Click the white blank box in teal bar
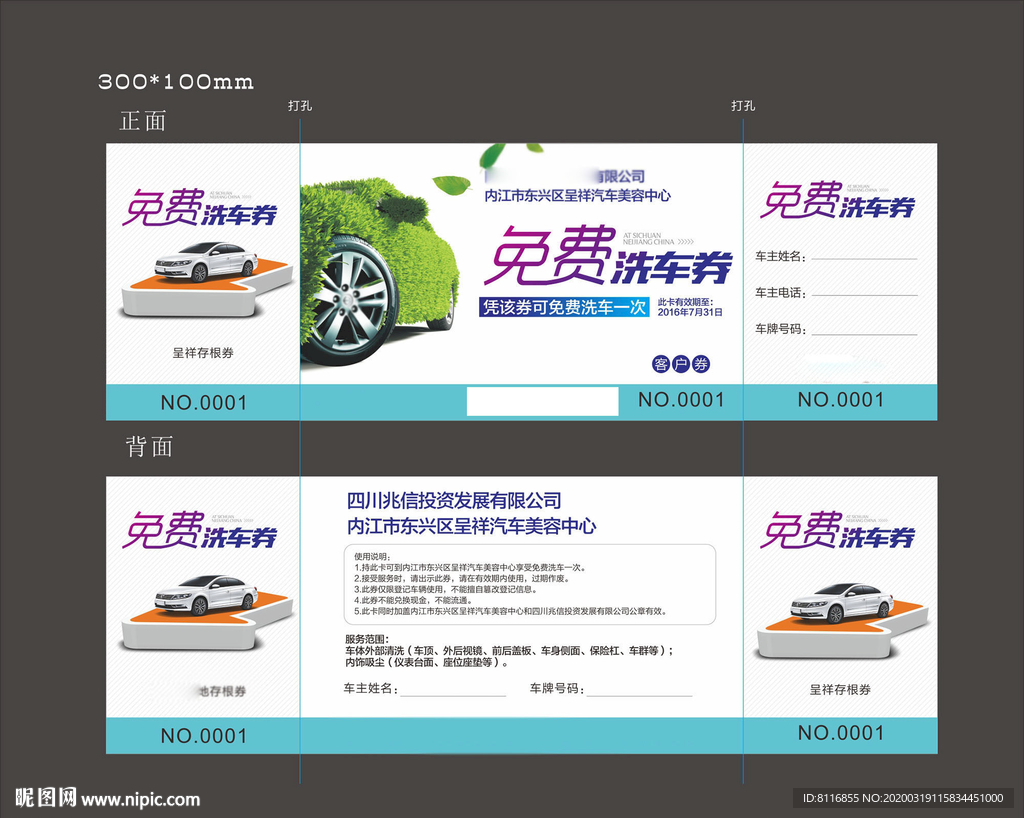Image resolution: width=1024 pixels, height=818 pixels. pyautogui.click(x=543, y=401)
